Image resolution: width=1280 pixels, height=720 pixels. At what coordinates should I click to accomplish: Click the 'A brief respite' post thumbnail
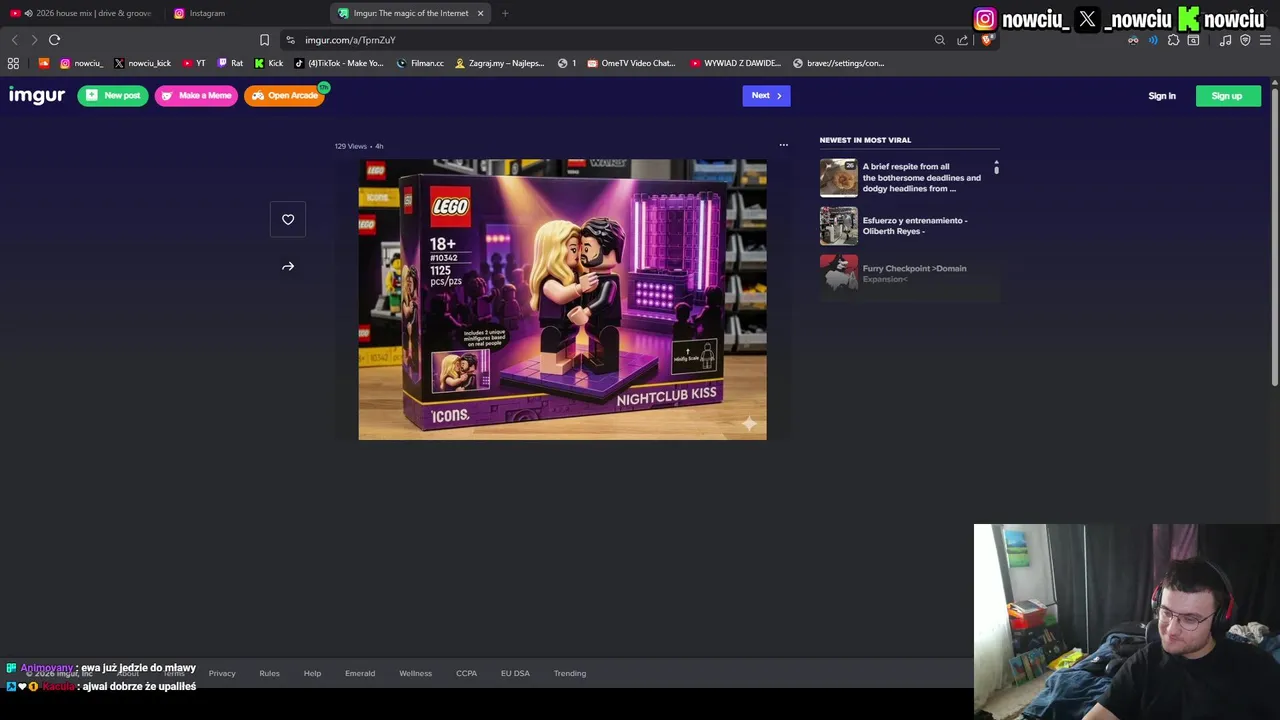click(838, 178)
